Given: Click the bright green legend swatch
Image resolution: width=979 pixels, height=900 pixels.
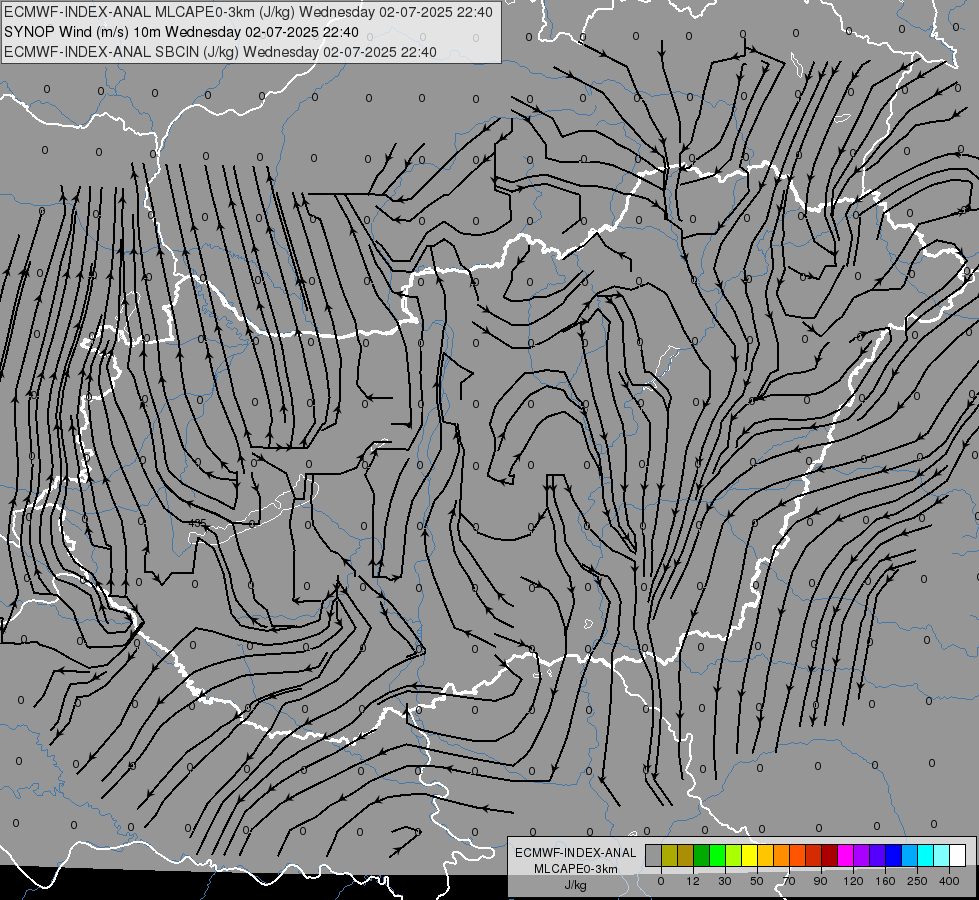Looking at the screenshot, I should [717, 855].
